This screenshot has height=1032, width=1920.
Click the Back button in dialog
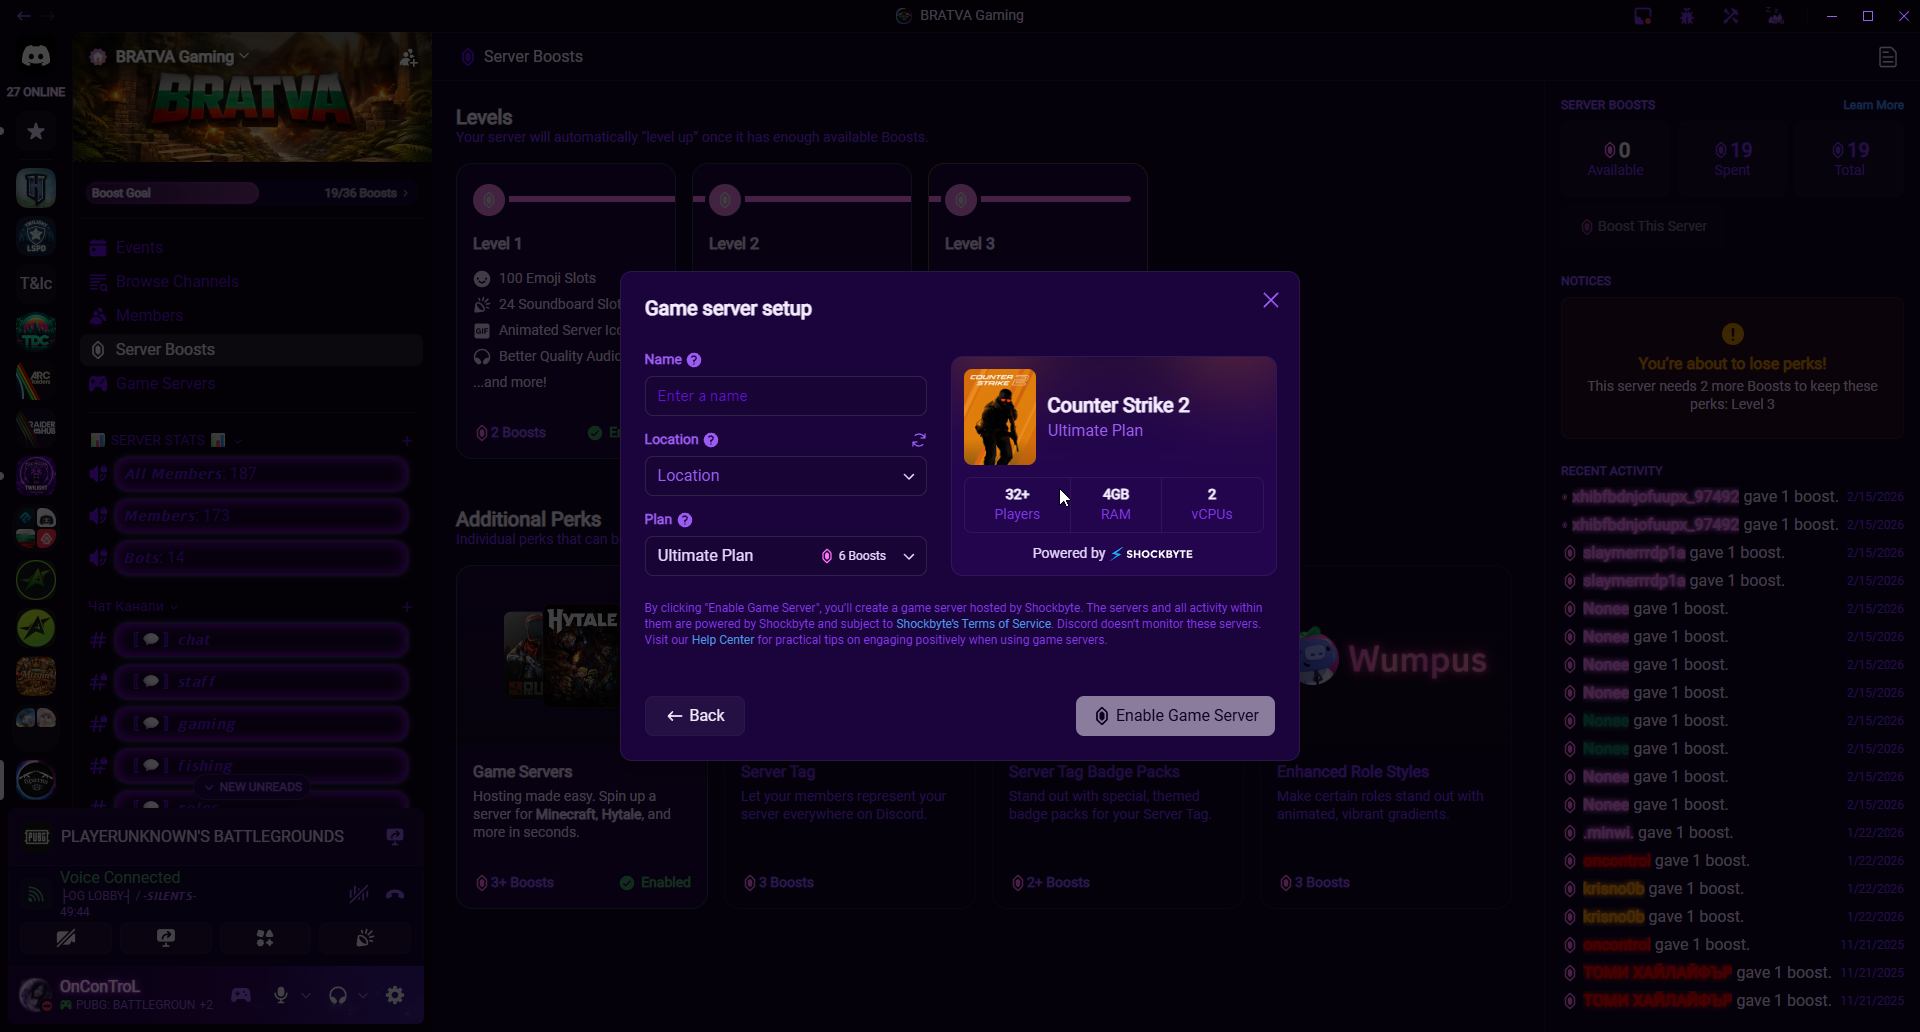tap(694, 716)
